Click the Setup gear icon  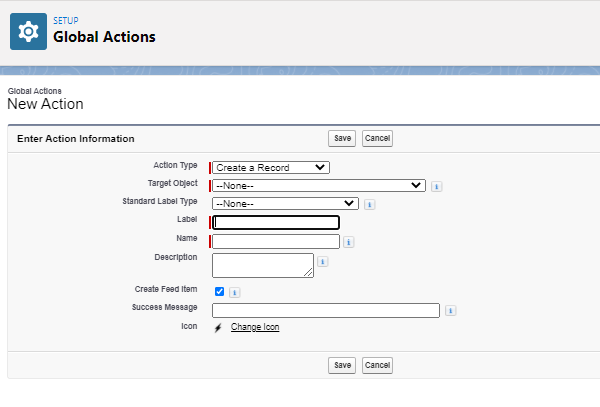(28, 30)
